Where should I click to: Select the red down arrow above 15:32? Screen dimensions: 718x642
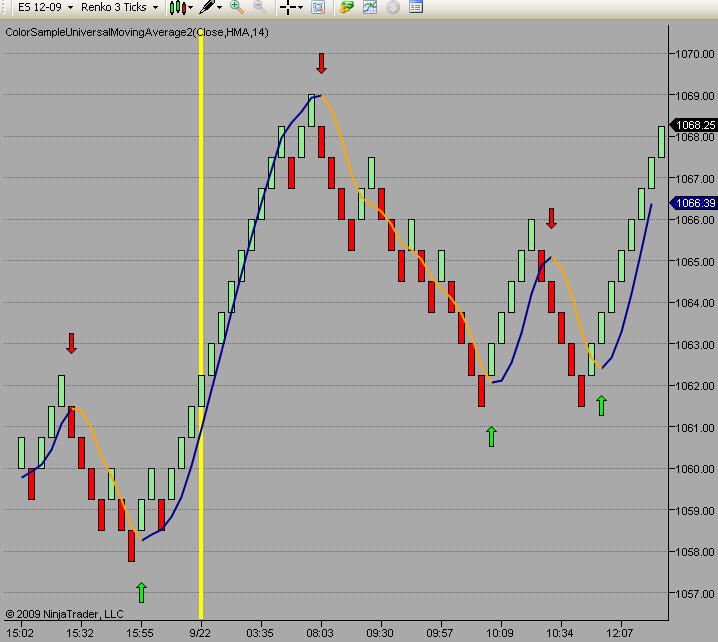[x=71, y=343]
